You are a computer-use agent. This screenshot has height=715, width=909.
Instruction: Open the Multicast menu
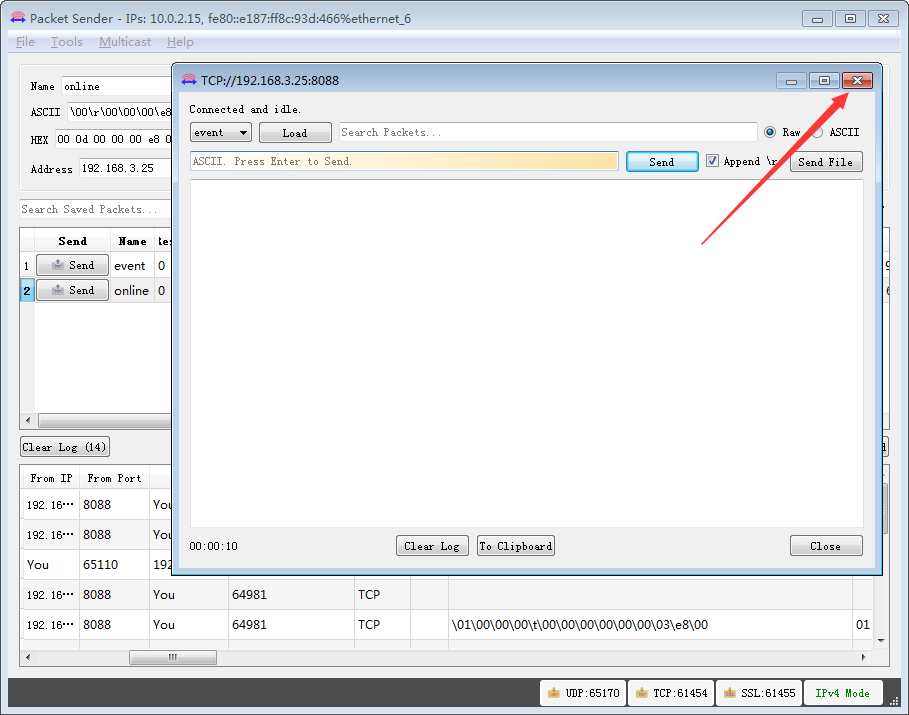tap(125, 42)
